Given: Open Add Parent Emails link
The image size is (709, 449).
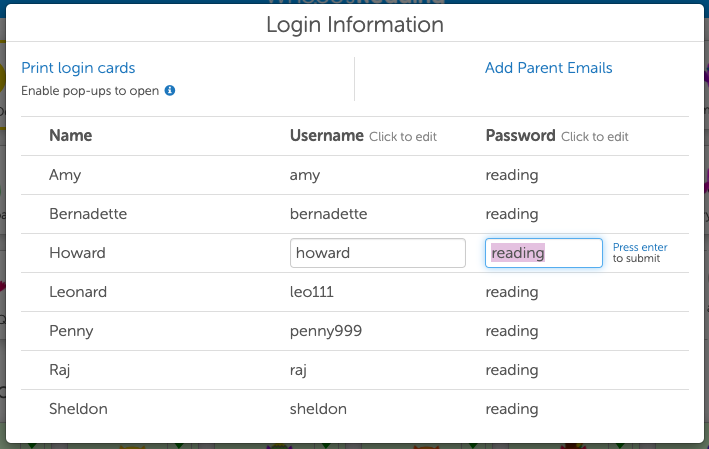Looking at the screenshot, I should 548,68.
